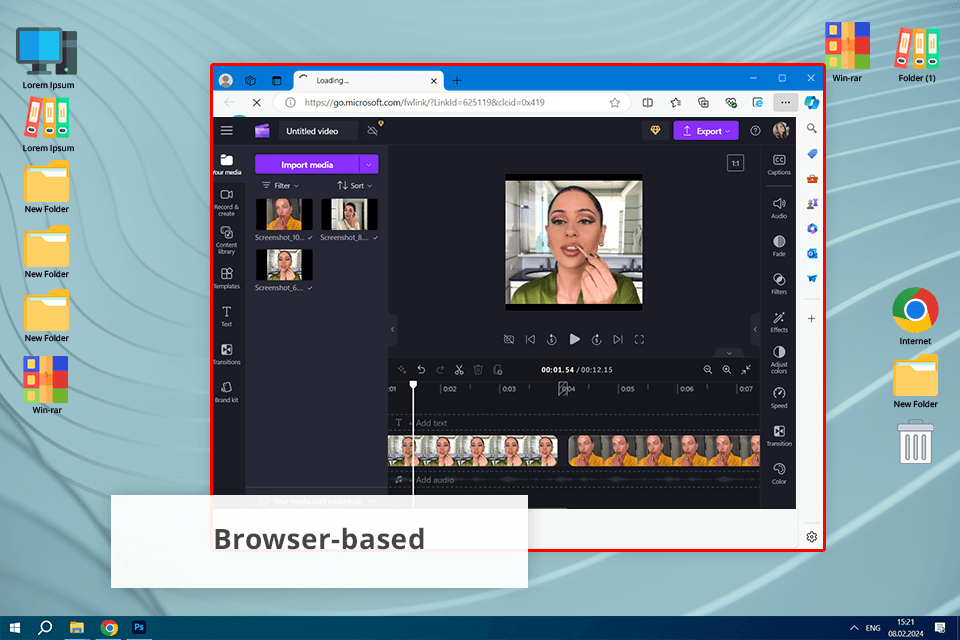Viewport: 960px width, 640px height.
Task: Split clip with the scissors icon
Action: (459, 369)
